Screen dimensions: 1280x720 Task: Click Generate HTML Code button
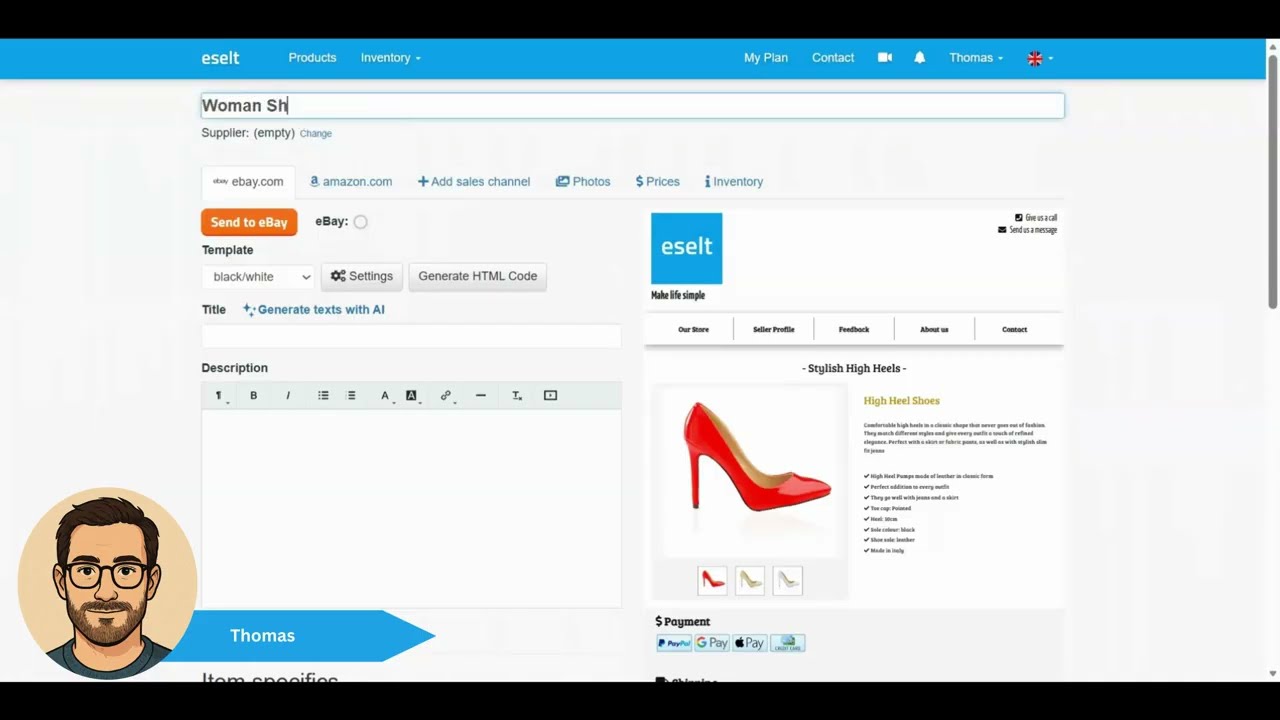[x=478, y=277]
